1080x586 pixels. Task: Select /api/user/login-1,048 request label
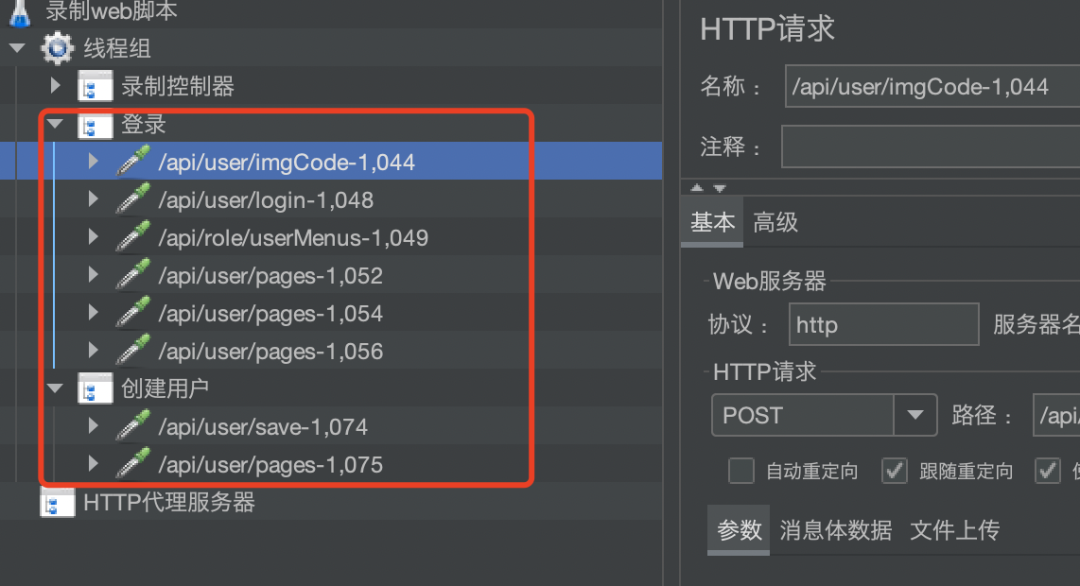[x=266, y=200]
